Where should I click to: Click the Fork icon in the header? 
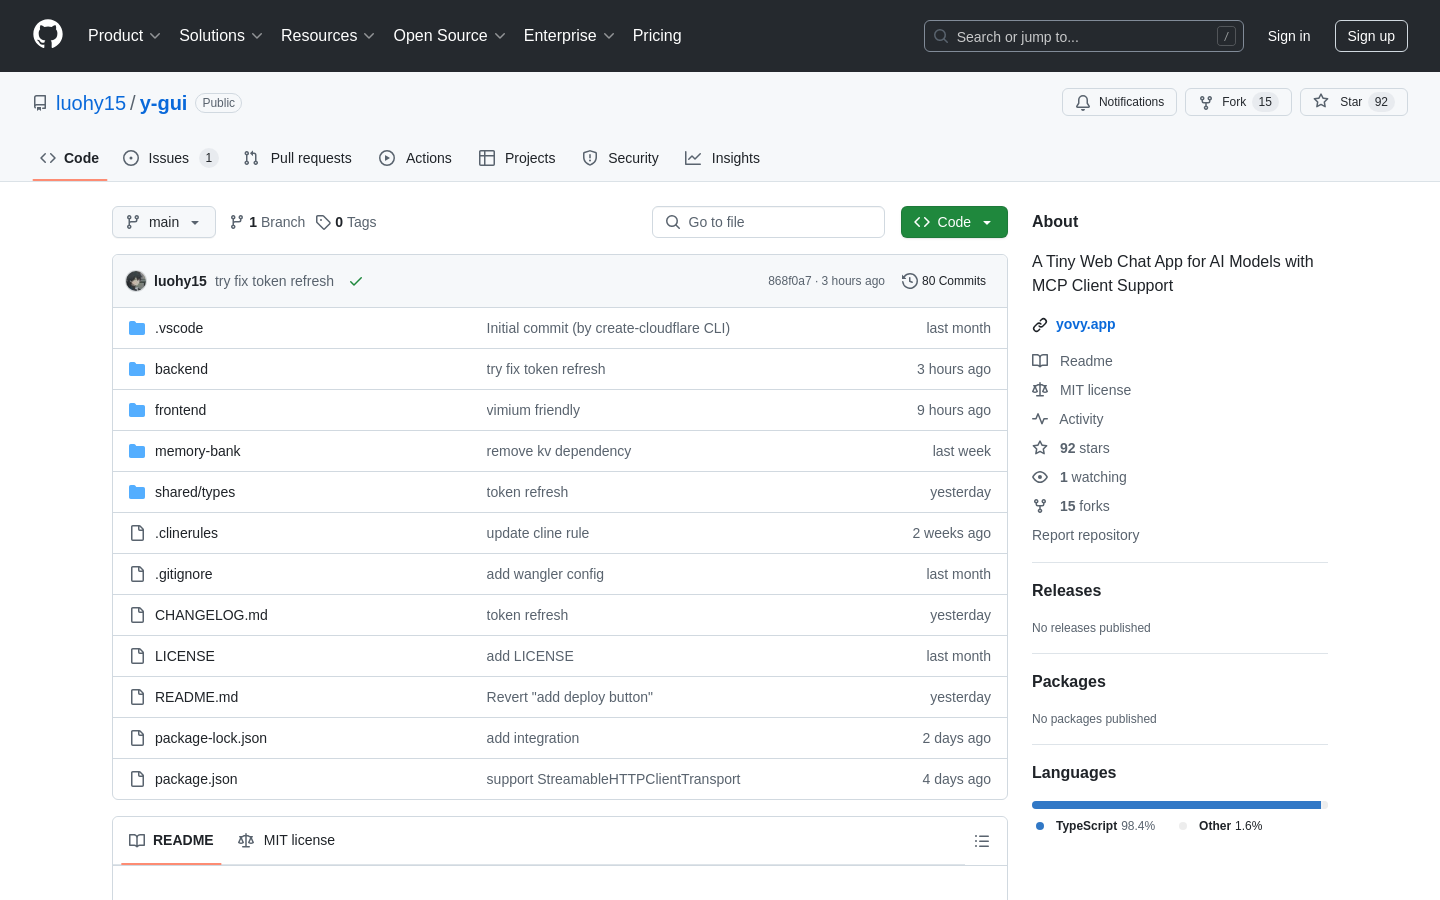click(1206, 102)
